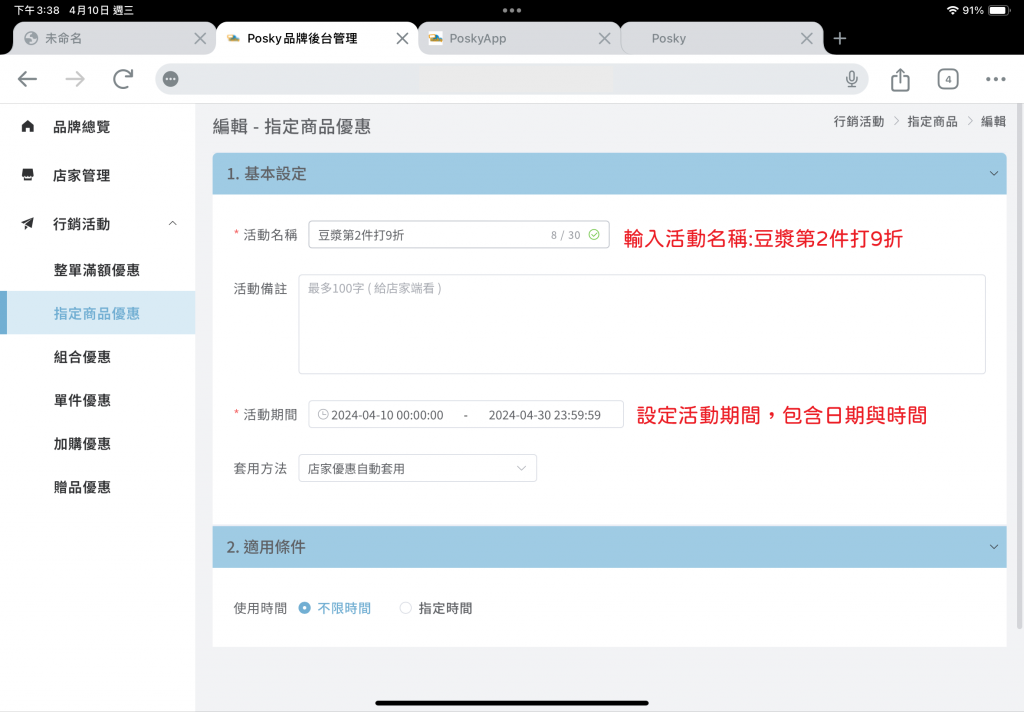Click the browser forward arrow
Image resolution: width=1024 pixels, height=712 pixels.
coord(75,79)
